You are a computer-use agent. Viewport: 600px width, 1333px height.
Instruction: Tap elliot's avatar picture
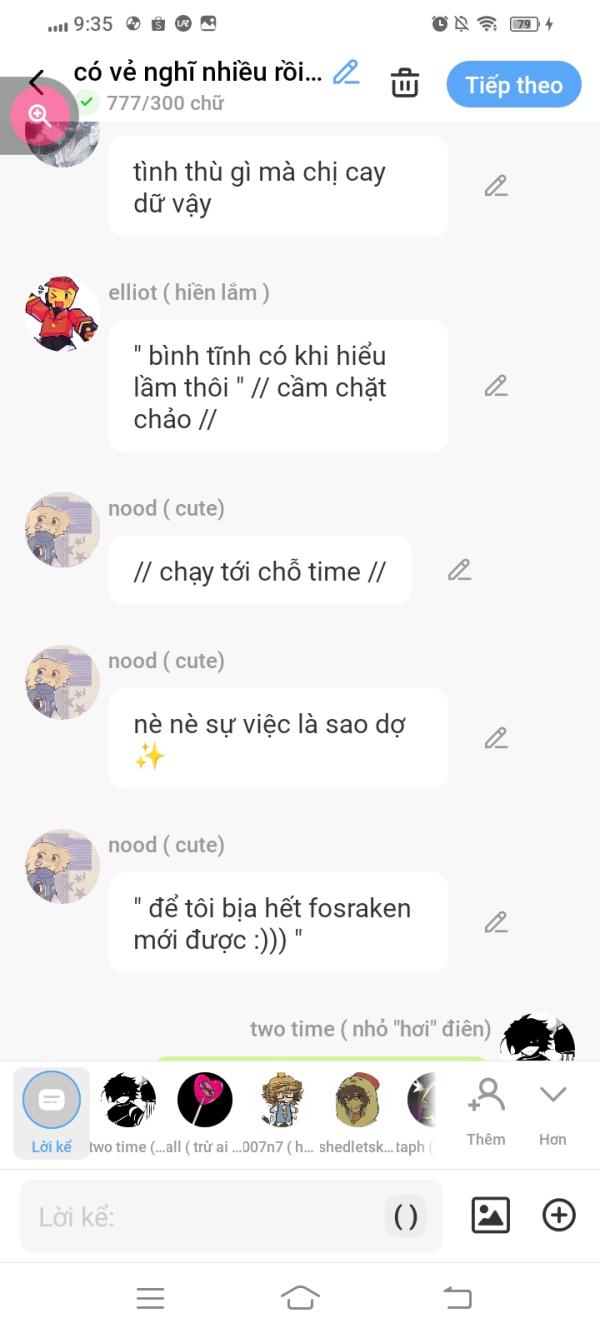click(x=62, y=314)
